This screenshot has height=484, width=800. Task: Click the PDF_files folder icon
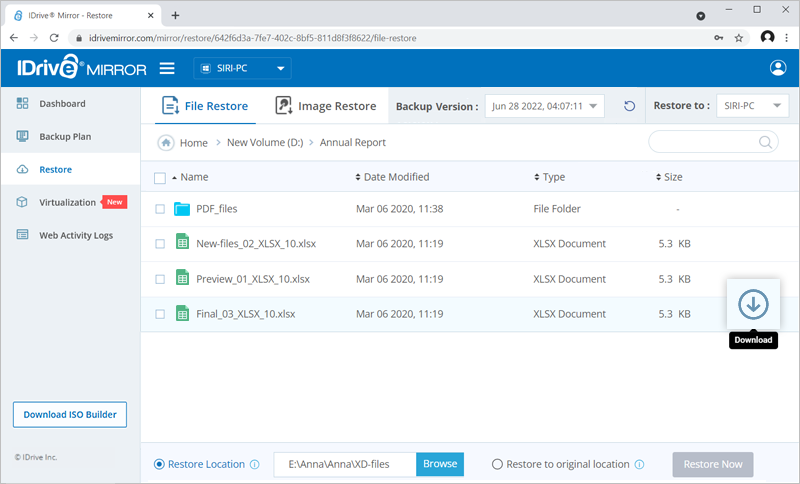point(182,209)
